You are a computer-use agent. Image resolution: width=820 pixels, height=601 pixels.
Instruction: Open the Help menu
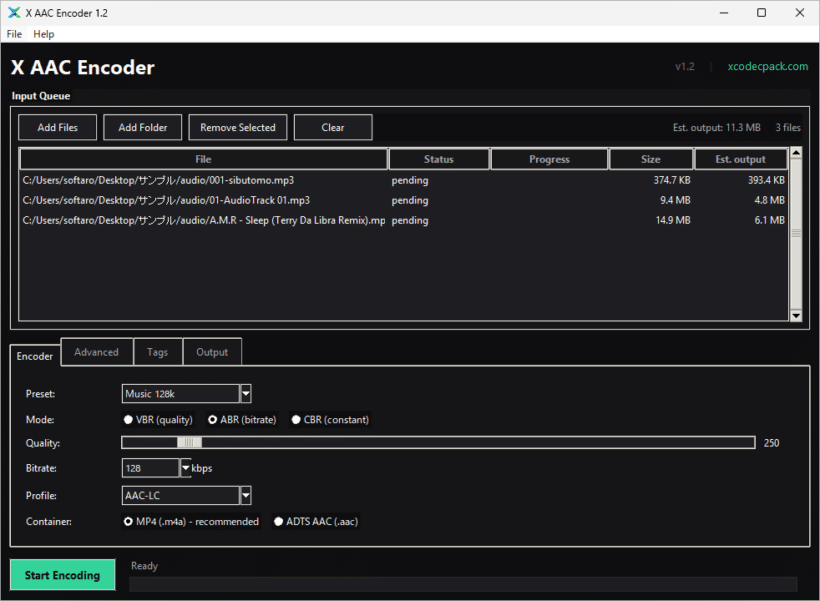click(x=43, y=34)
